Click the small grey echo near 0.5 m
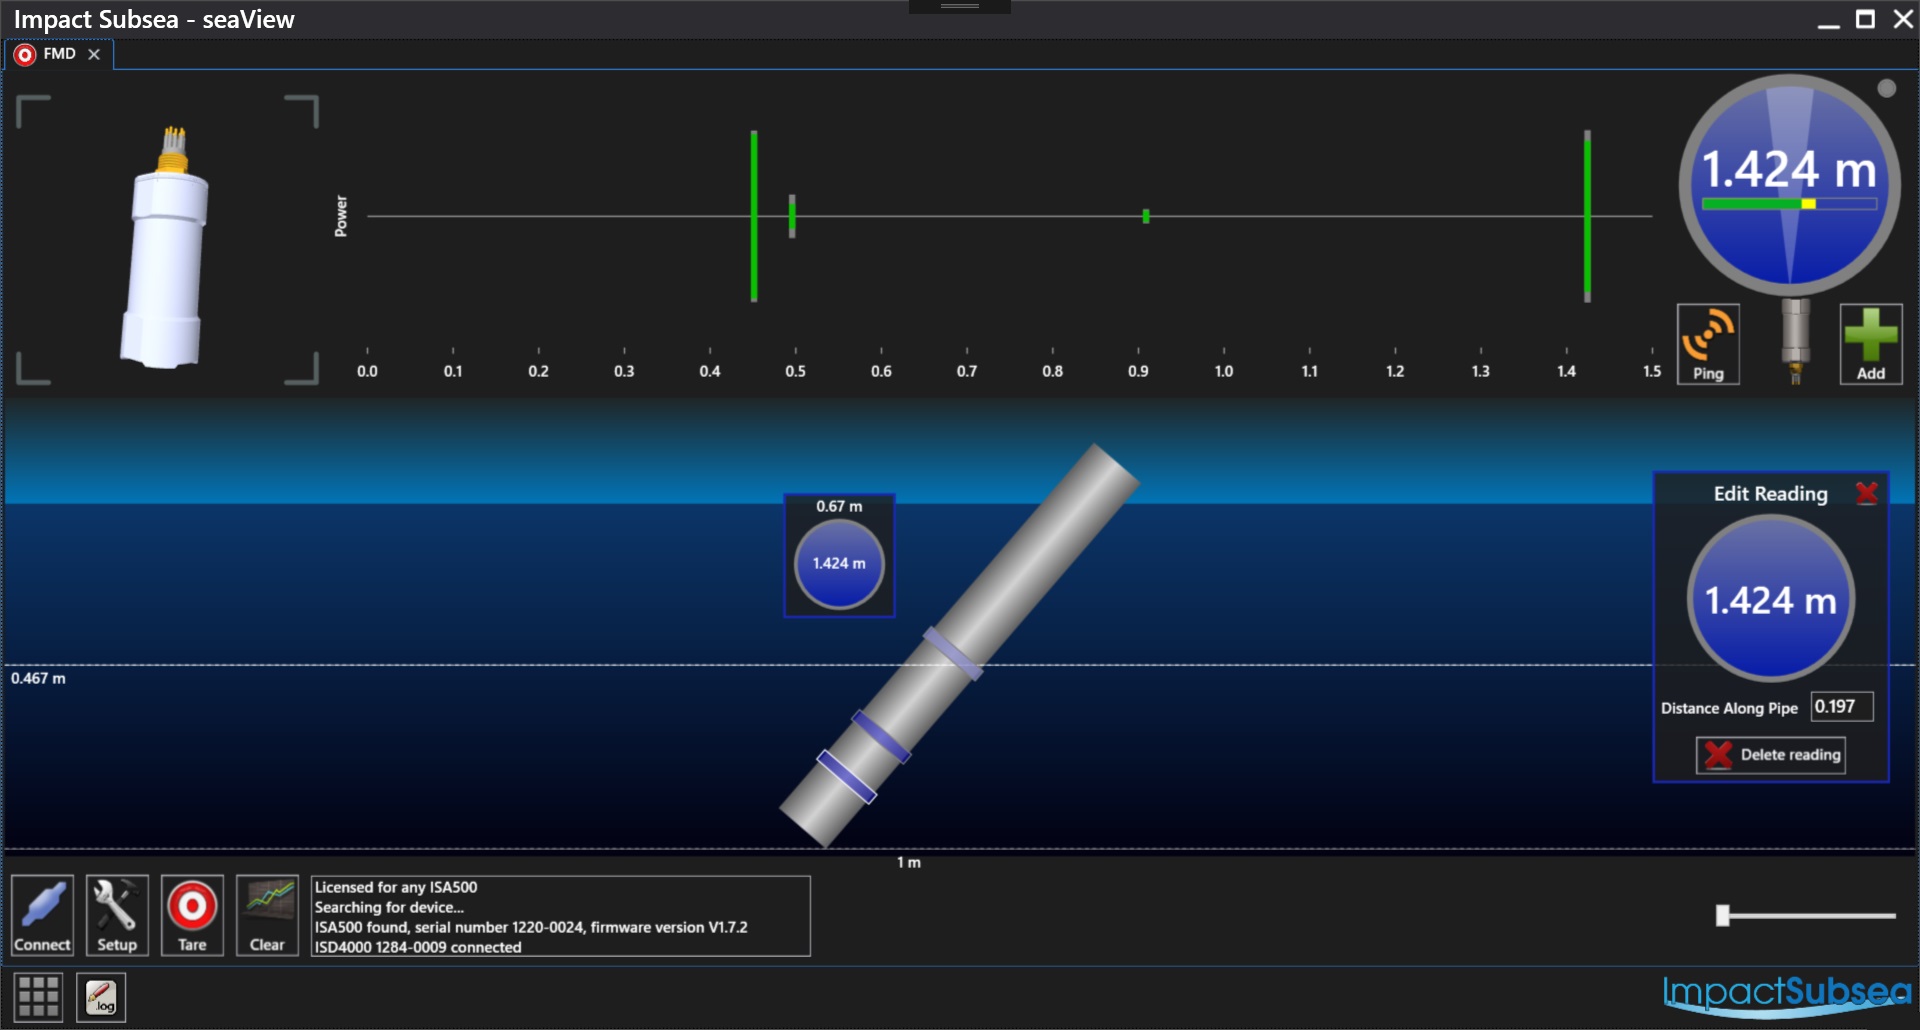1920x1030 pixels. click(792, 216)
